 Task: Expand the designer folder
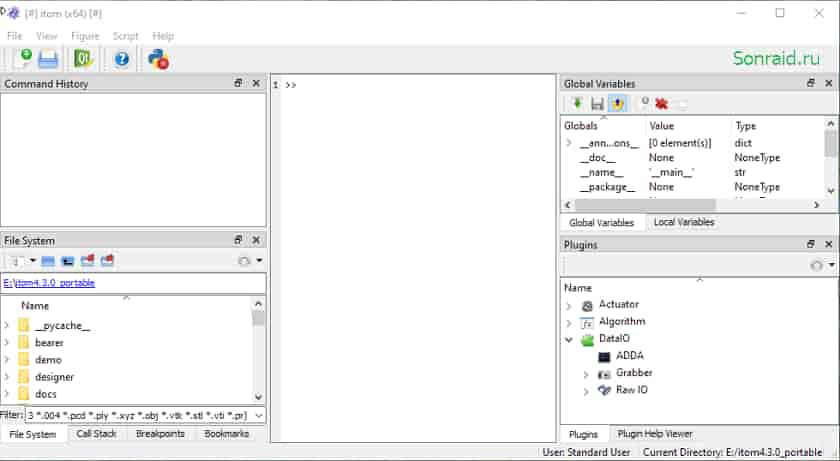point(7,376)
